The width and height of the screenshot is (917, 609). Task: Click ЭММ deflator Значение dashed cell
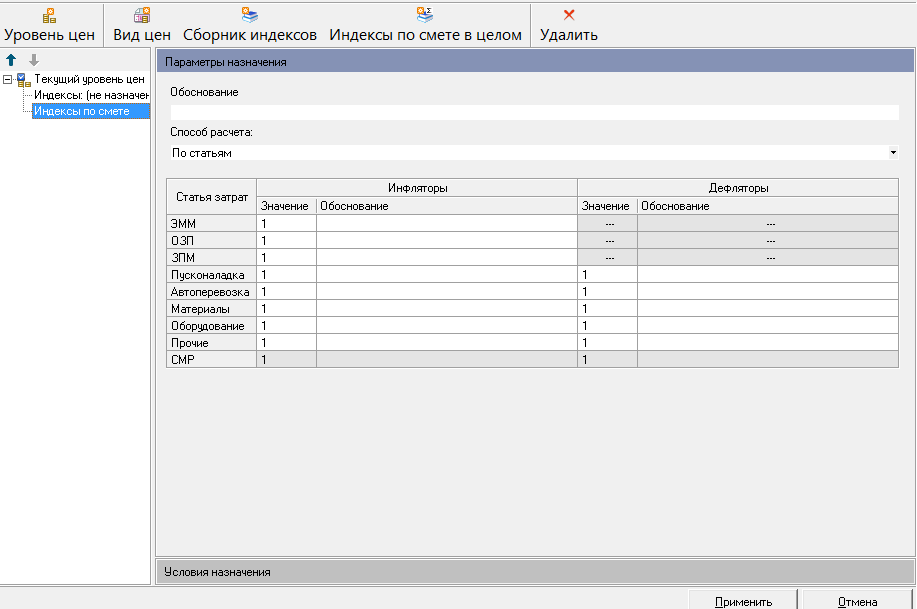click(608, 223)
